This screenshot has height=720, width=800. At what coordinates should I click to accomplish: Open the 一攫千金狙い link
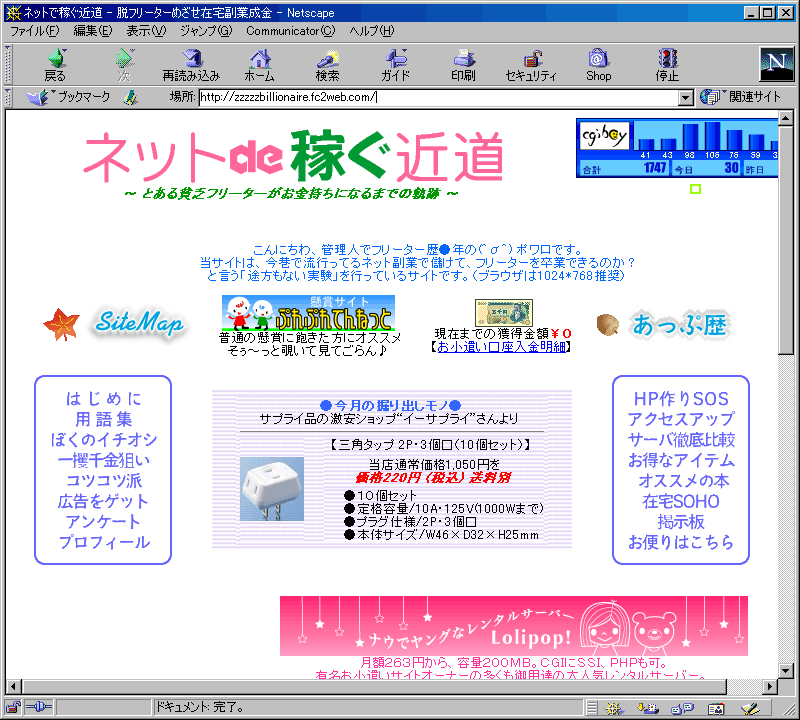pos(104,460)
